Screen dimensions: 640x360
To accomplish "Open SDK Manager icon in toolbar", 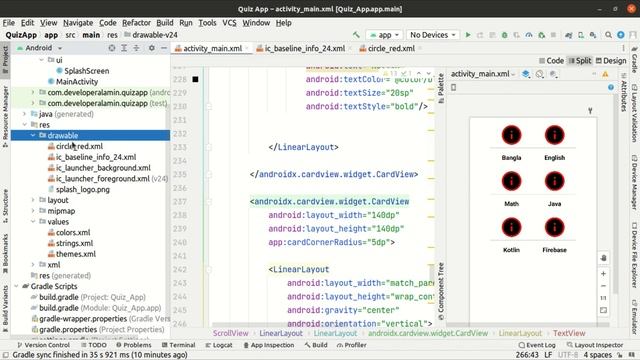I will point(593,35).
